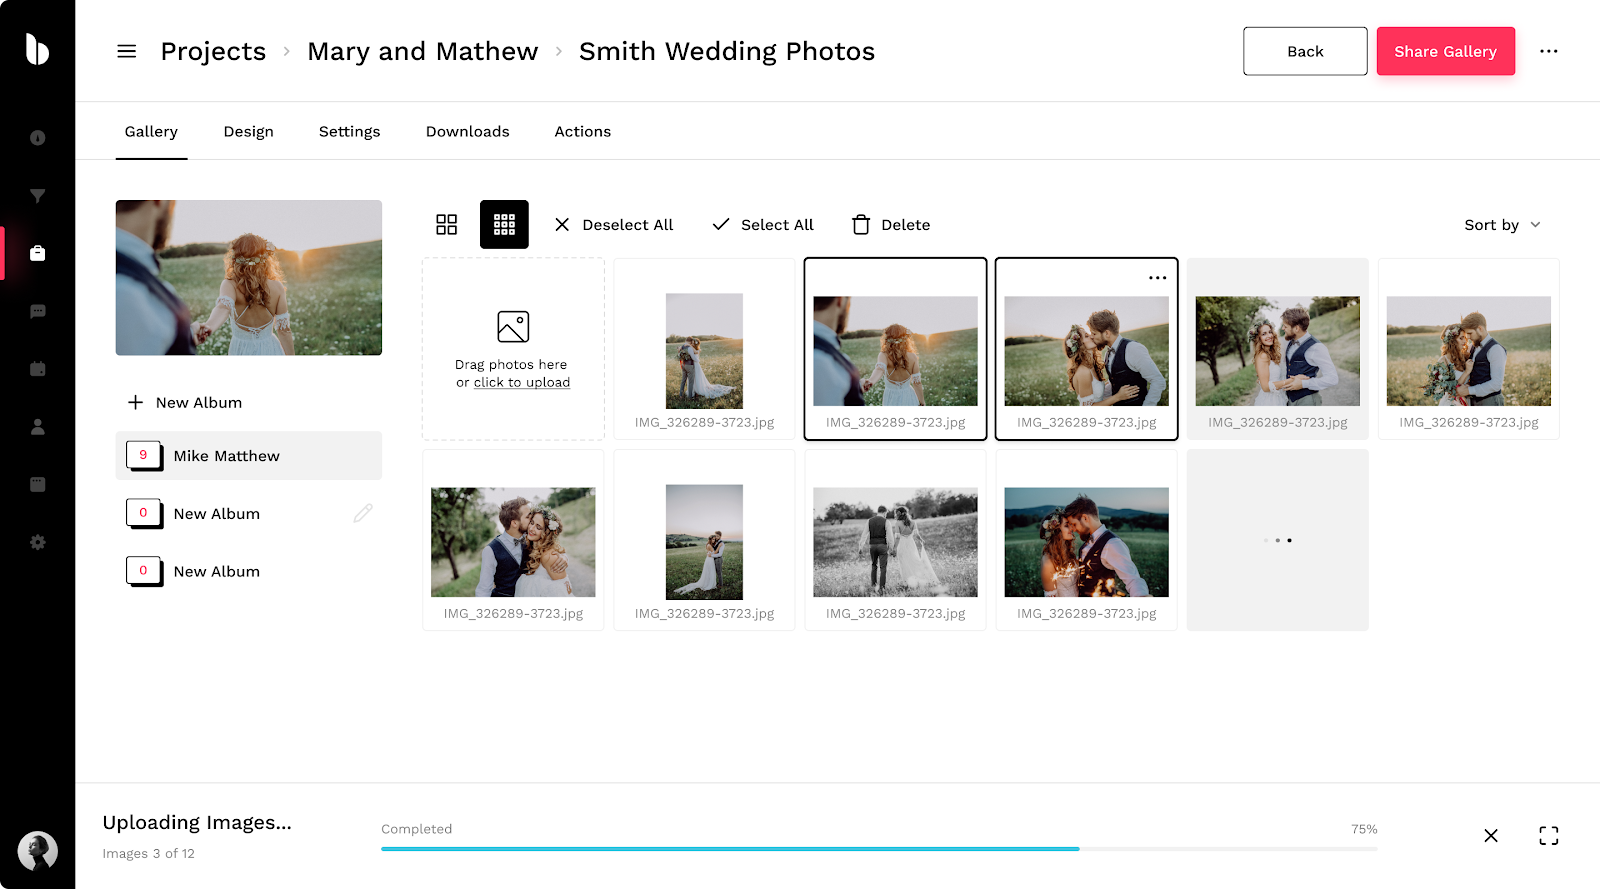Open the three-dot menu on selected photo
The width and height of the screenshot is (1600, 889).
click(x=1157, y=278)
